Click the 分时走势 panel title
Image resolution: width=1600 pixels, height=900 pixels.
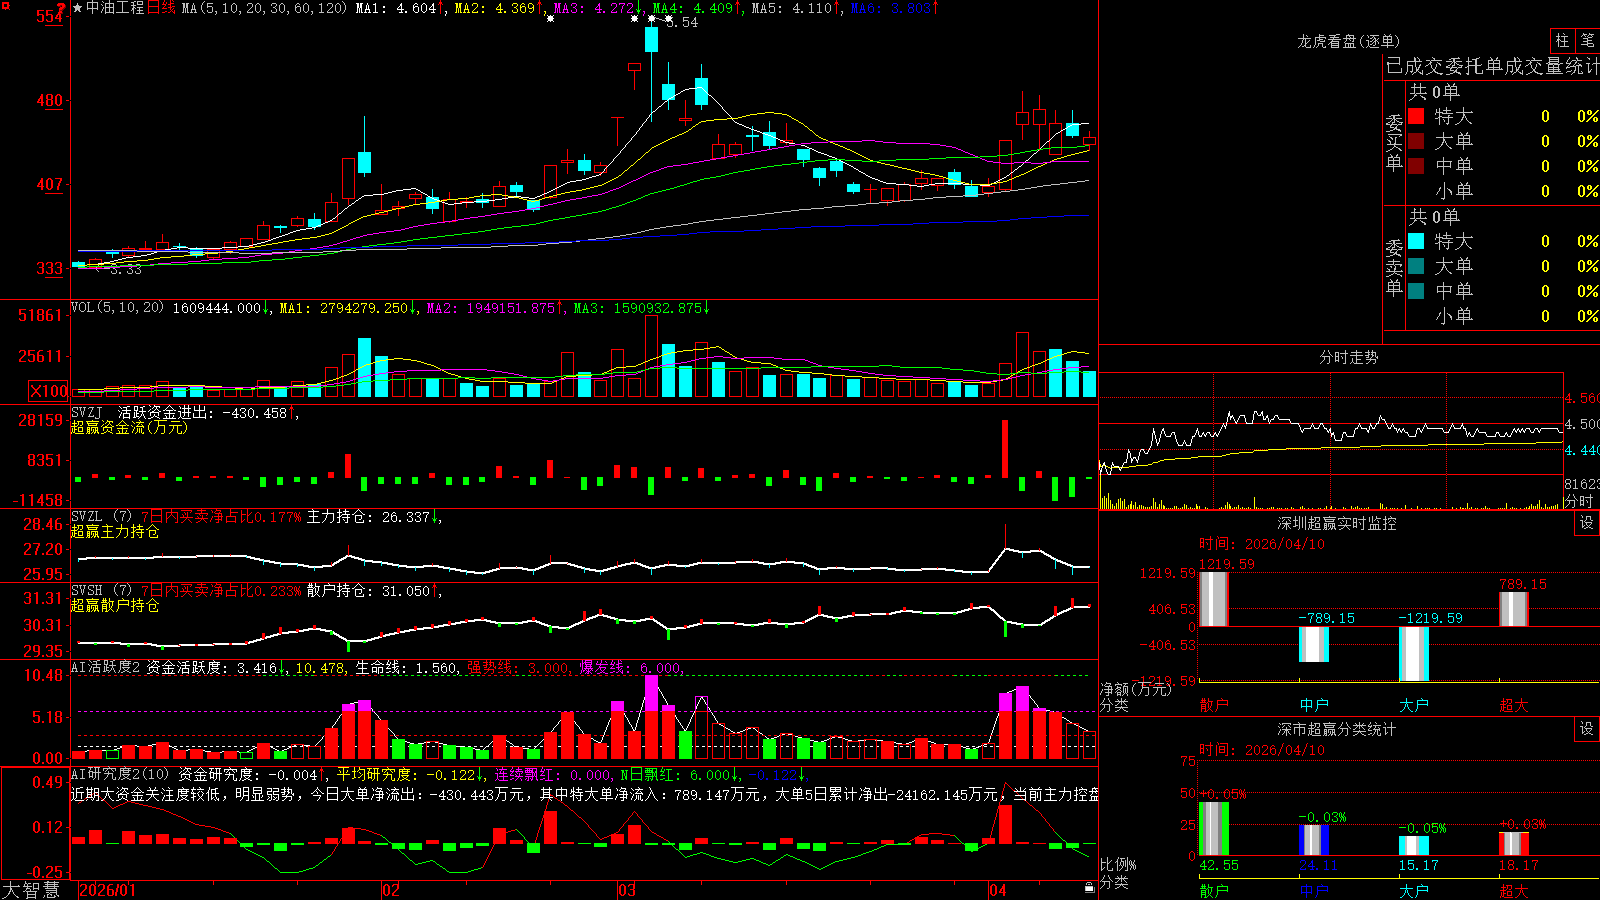pyautogui.click(x=1348, y=357)
